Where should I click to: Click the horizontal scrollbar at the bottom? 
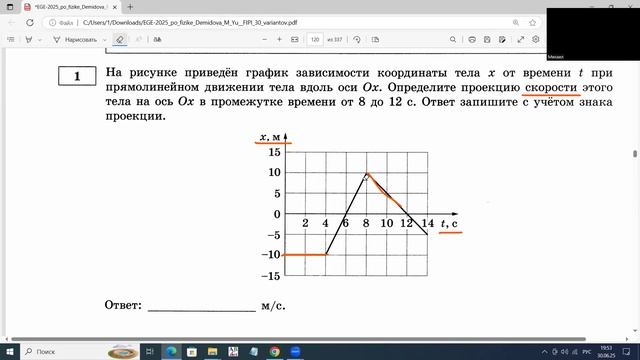298,339
